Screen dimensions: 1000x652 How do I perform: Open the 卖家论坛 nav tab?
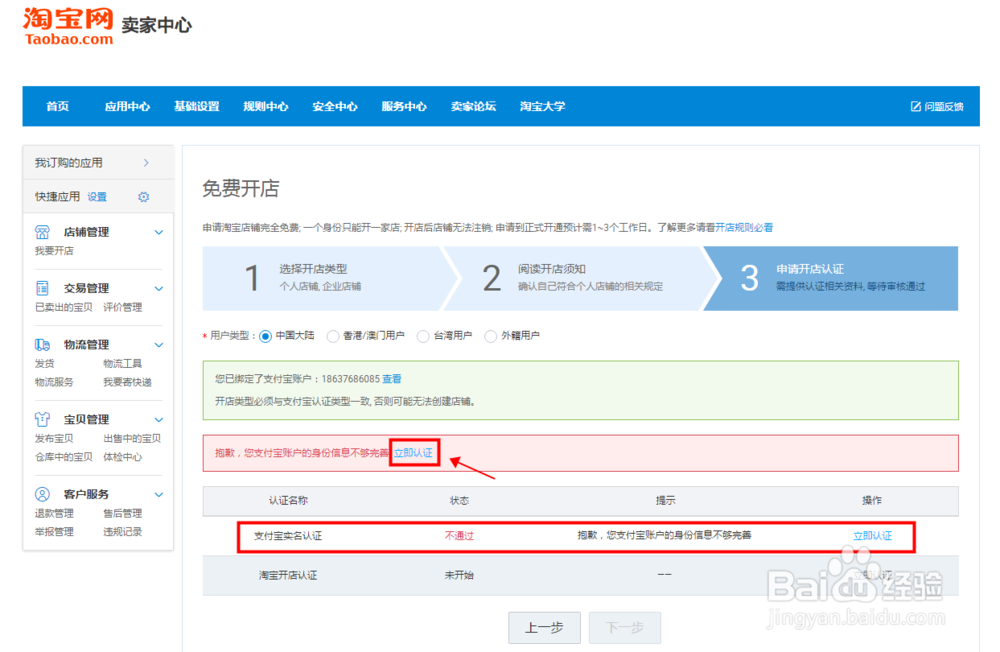[473, 107]
